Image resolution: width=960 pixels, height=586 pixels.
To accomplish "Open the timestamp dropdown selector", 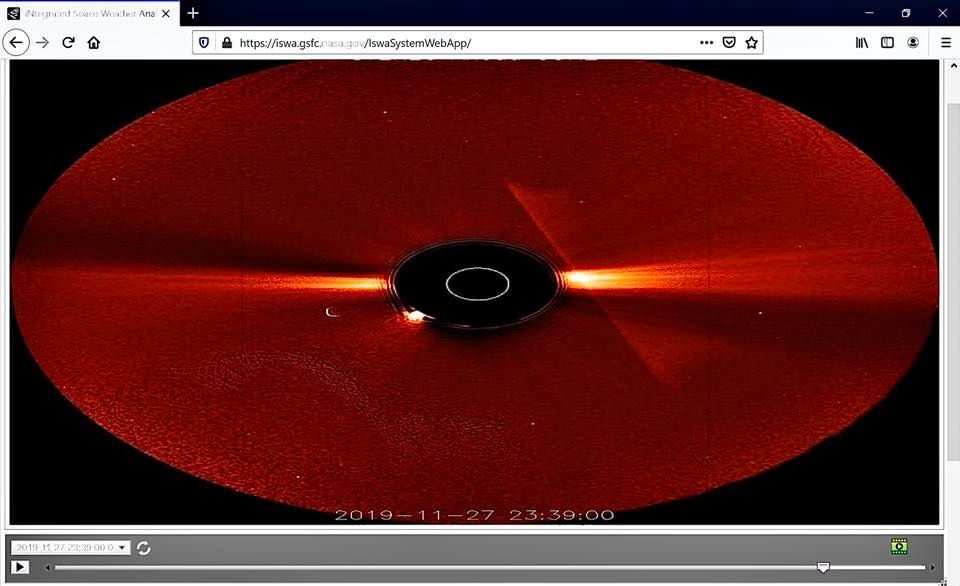I will pyautogui.click(x=71, y=547).
